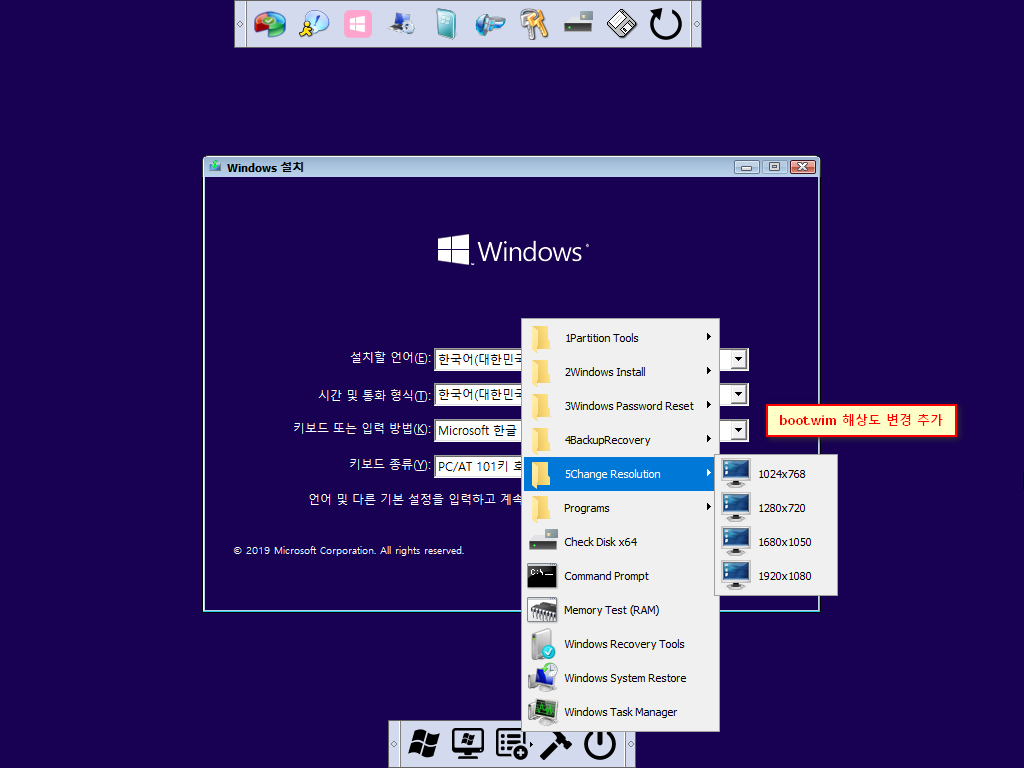1024x768 pixels.
Task: Maximize the Windows 설치 window
Action: (x=774, y=167)
